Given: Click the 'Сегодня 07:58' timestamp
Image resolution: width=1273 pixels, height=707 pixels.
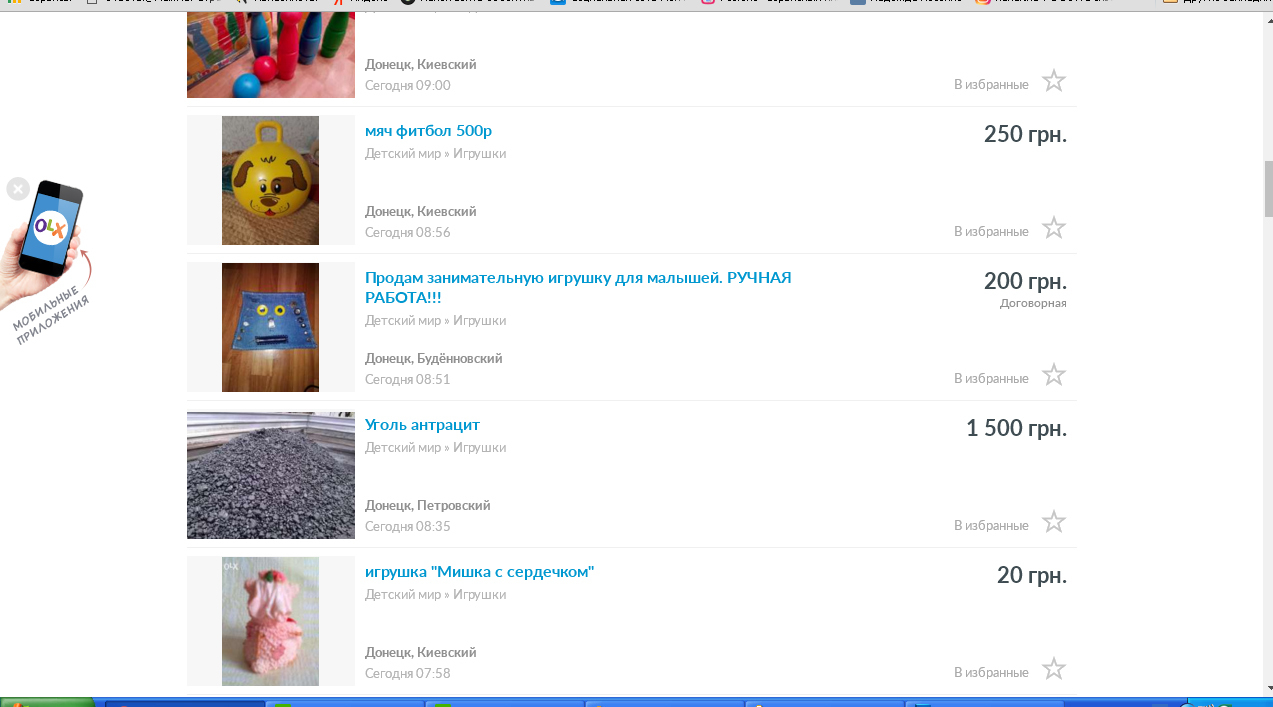Looking at the screenshot, I should pos(408,673).
